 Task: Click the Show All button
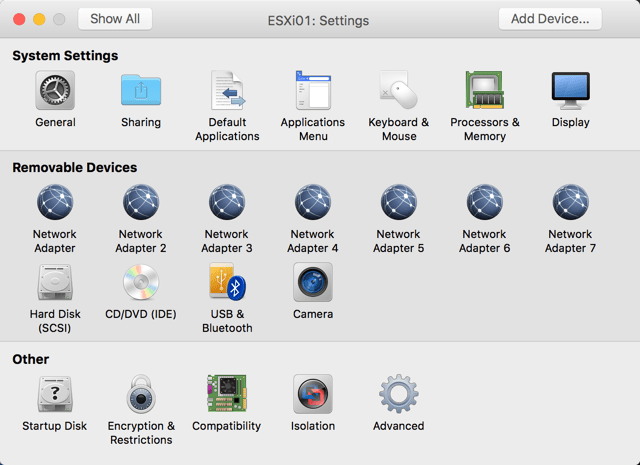[114, 19]
